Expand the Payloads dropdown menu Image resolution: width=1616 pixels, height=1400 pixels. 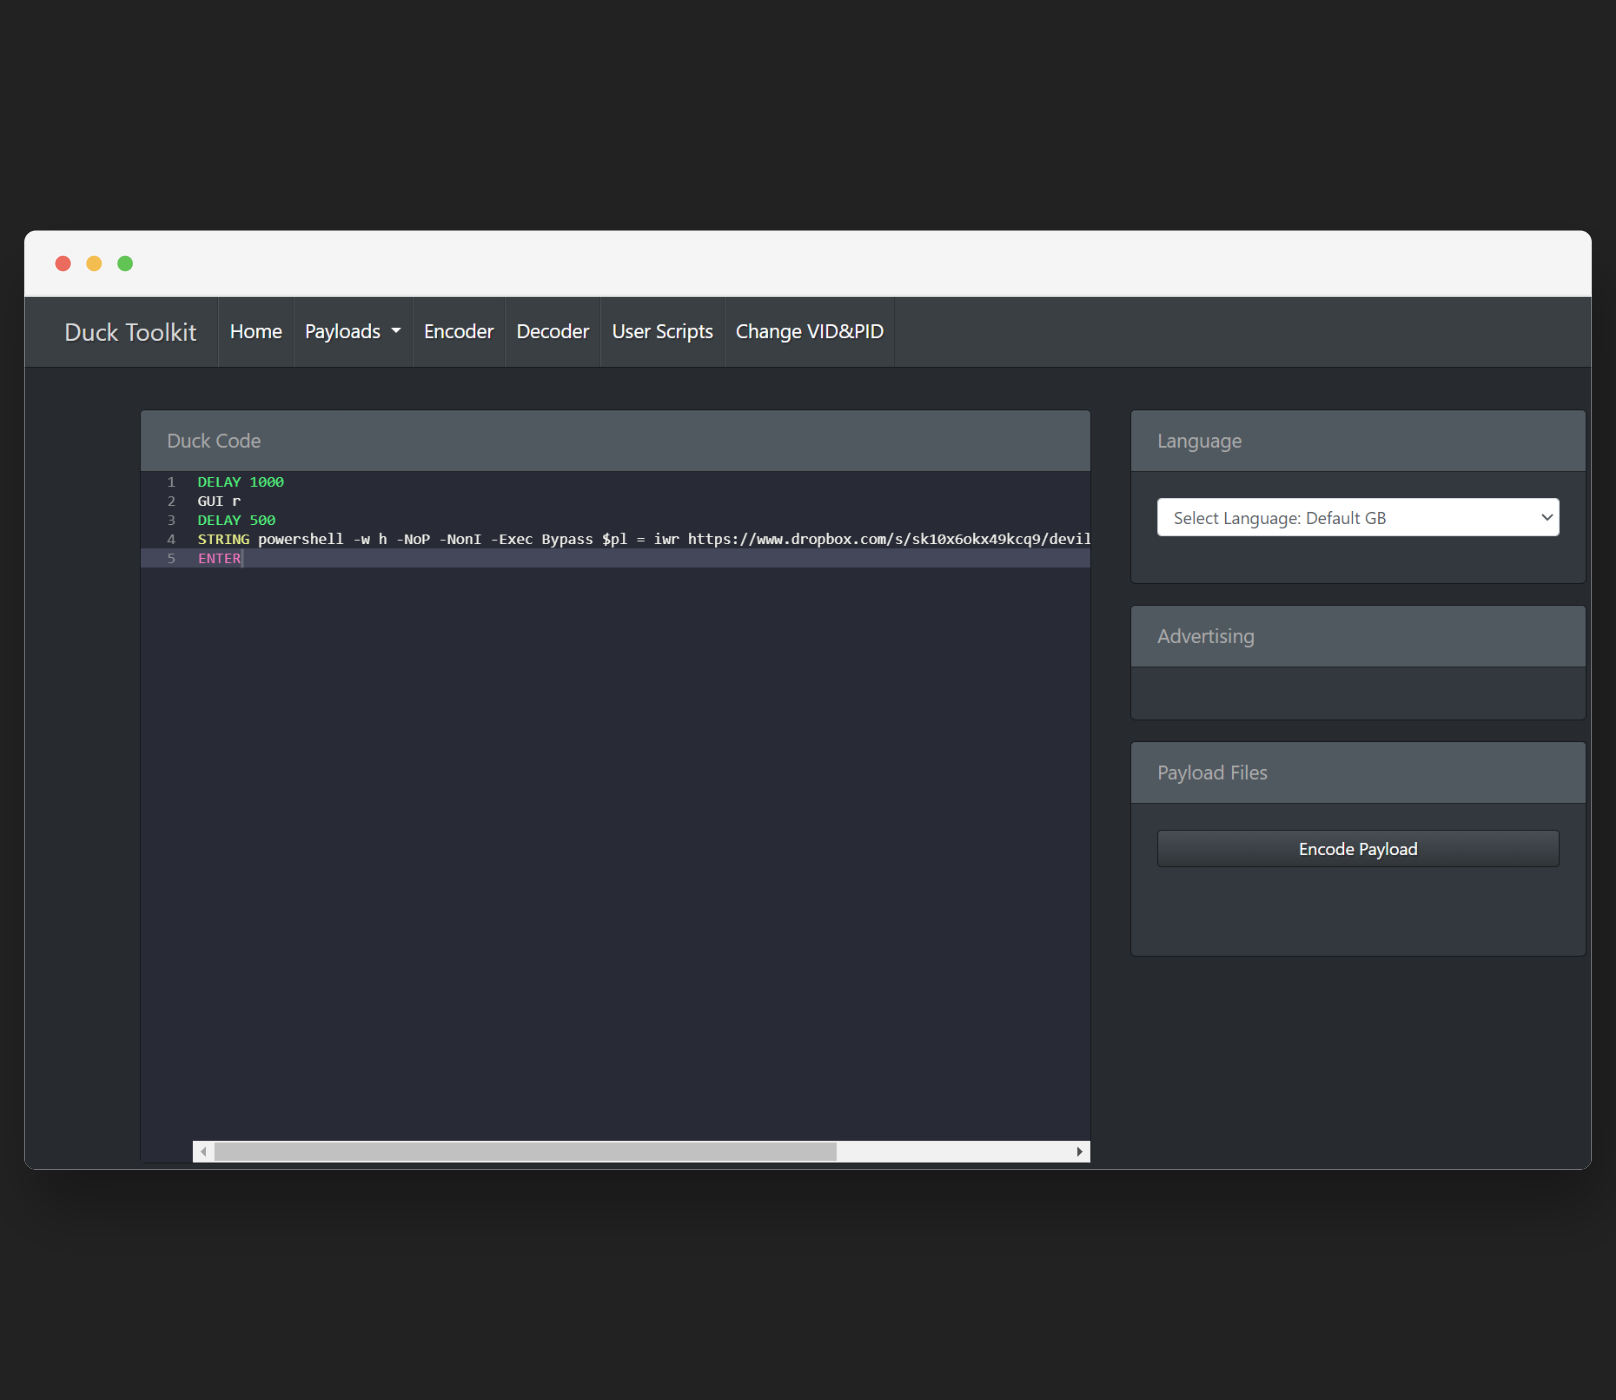click(353, 331)
